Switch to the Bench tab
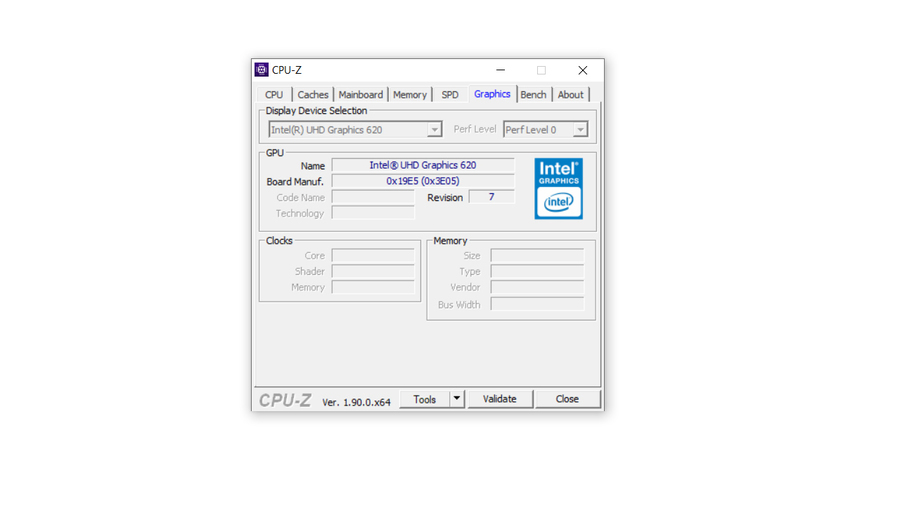The width and height of the screenshot is (900, 506). click(x=533, y=95)
